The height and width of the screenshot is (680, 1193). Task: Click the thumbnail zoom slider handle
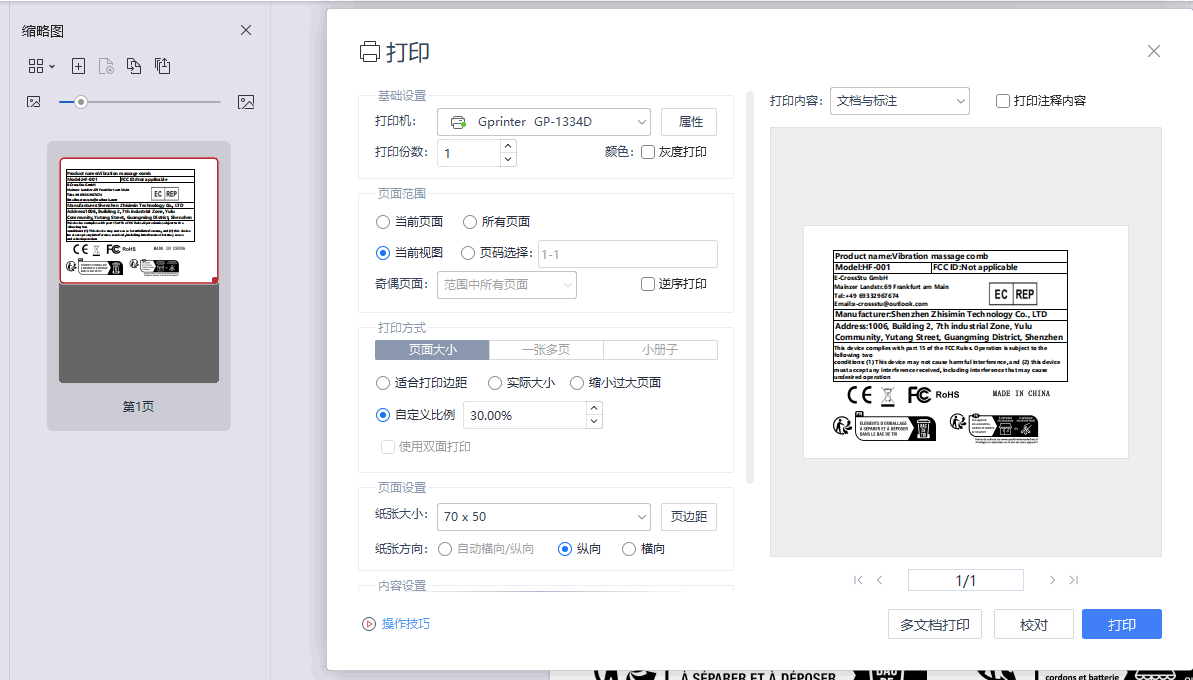81,102
